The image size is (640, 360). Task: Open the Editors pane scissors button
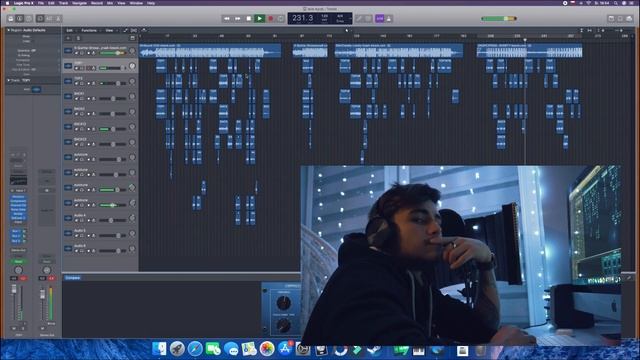pos(58,19)
